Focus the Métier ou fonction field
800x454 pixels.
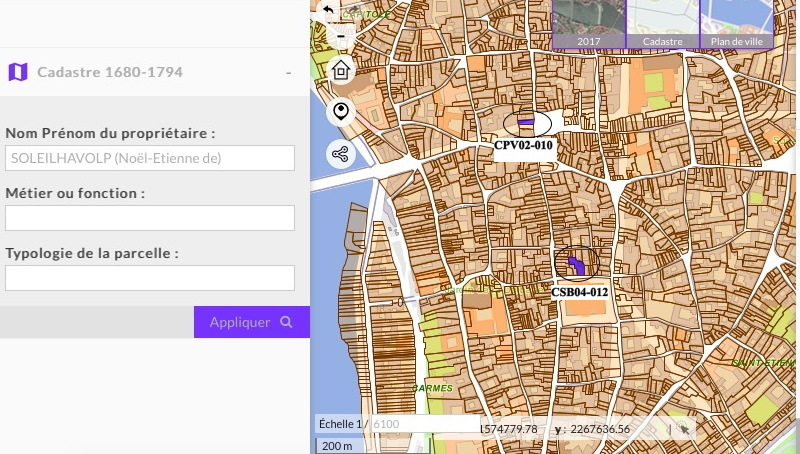[150, 218]
